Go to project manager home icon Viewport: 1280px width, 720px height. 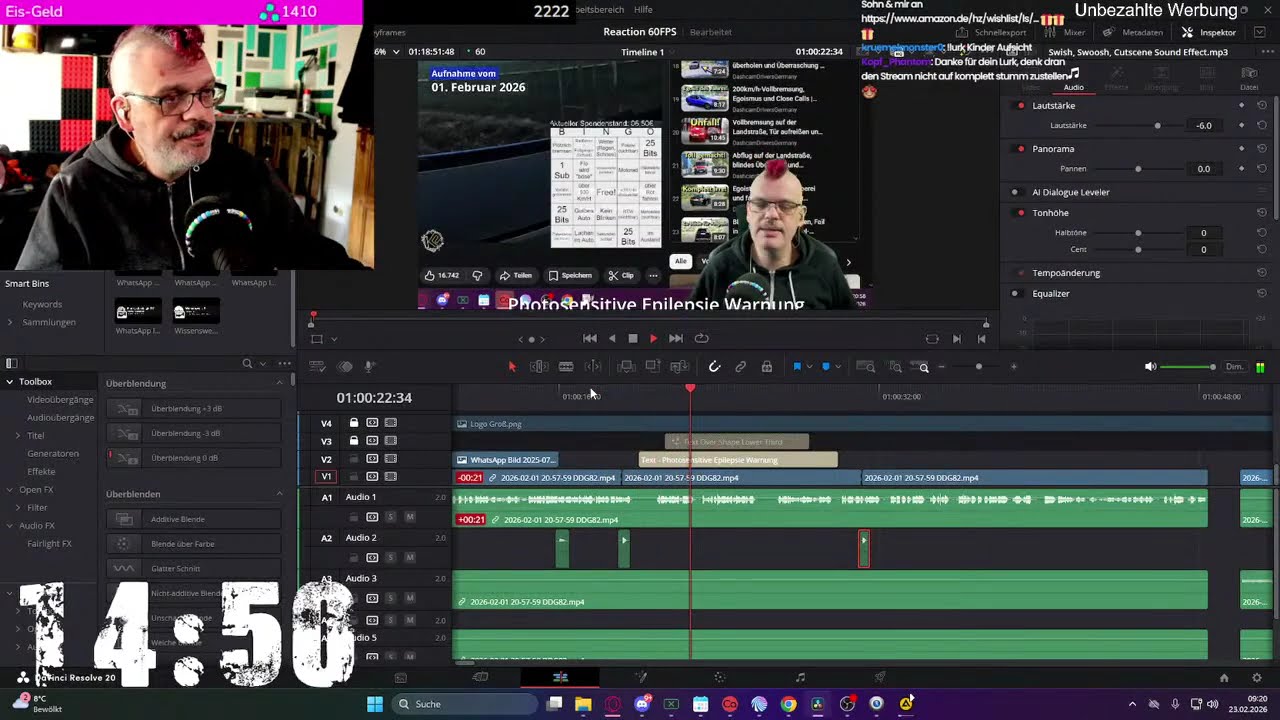click(1223, 677)
